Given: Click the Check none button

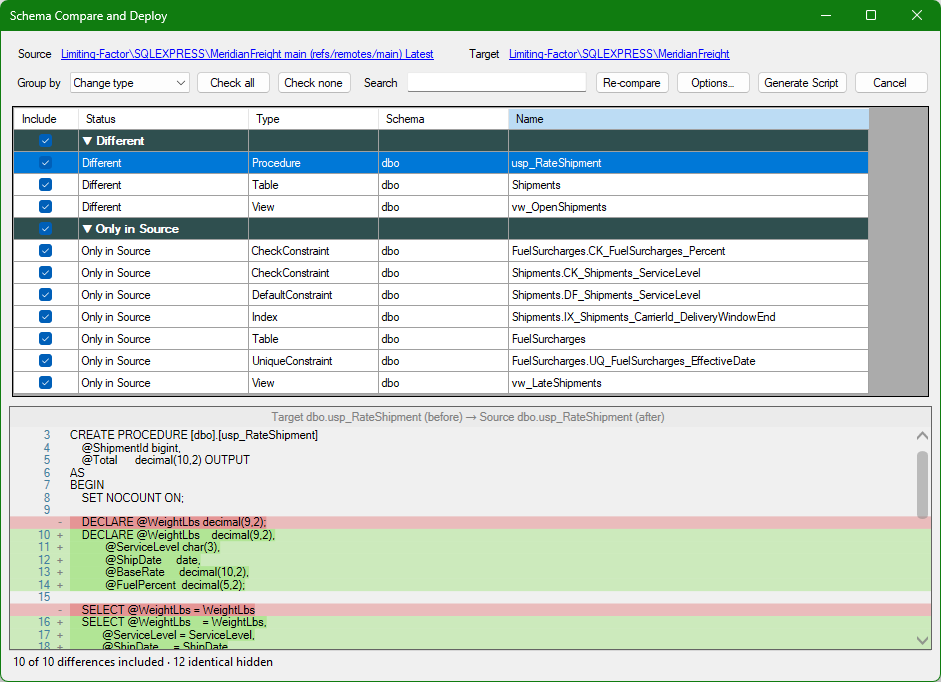Looking at the screenshot, I should (x=313, y=83).
